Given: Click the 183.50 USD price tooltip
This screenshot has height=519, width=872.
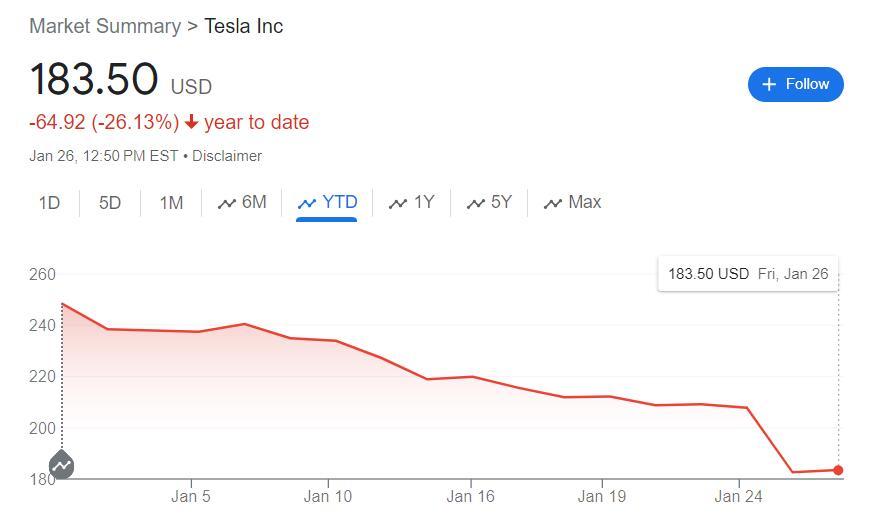Looking at the screenshot, I should pyautogui.click(x=748, y=273).
